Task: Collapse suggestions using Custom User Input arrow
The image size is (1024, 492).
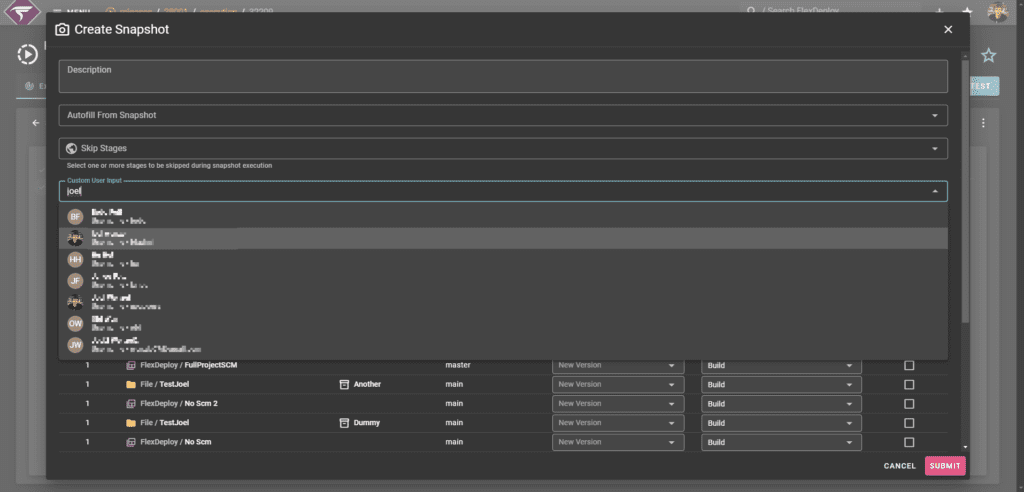Action: coord(935,191)
